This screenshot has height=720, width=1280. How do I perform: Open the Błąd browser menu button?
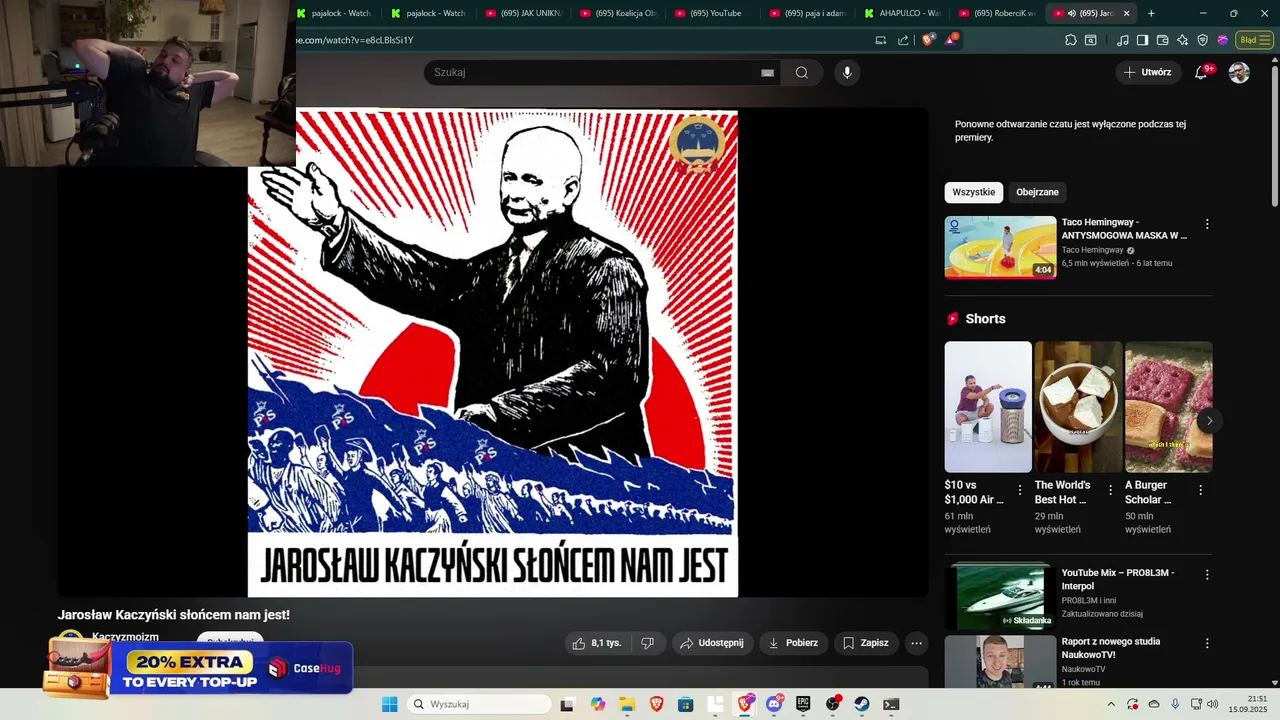[x=1253, y=40]
